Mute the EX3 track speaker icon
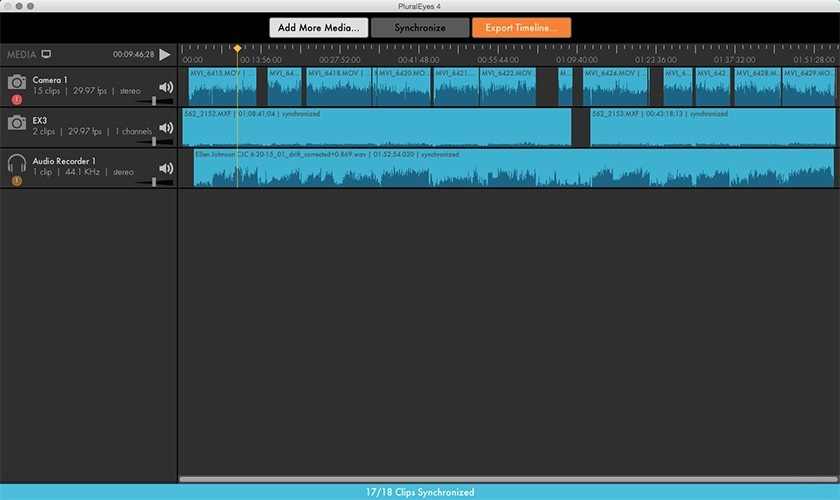The height and width of the screenshot is (500, 840). click(166, 128)
